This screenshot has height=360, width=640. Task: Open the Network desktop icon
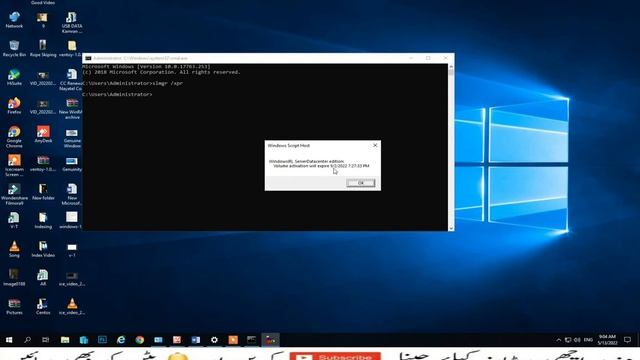point(14,20)
